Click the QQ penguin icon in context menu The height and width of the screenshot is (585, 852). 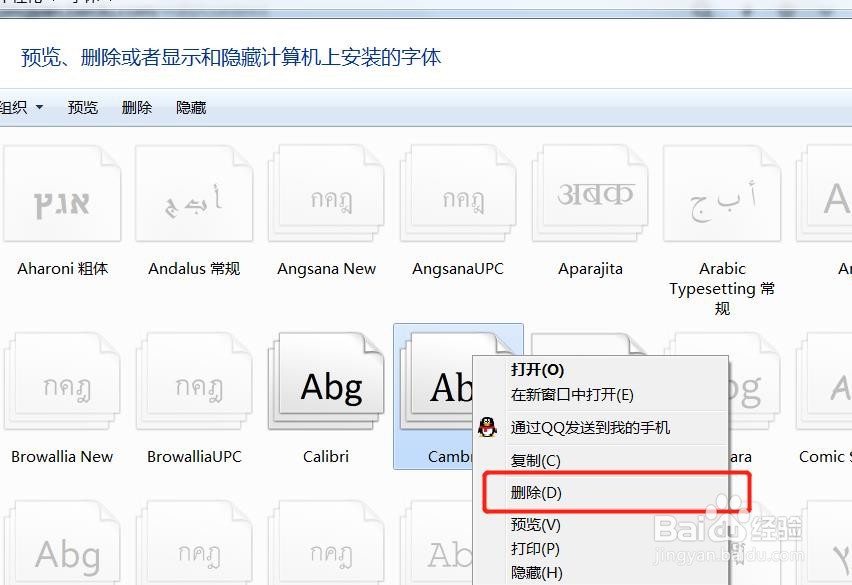tap(487, 427)
